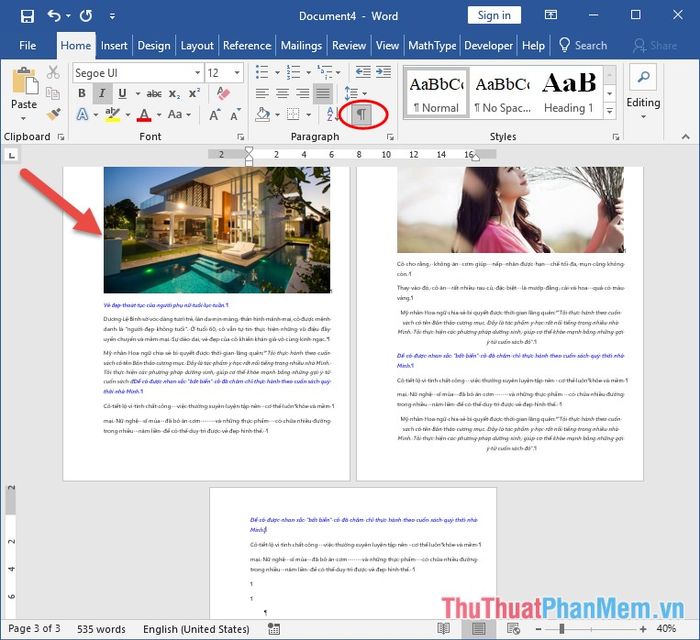Apply the No Spacing style
This screenshot has width=700, height=640.
(502, 93)
